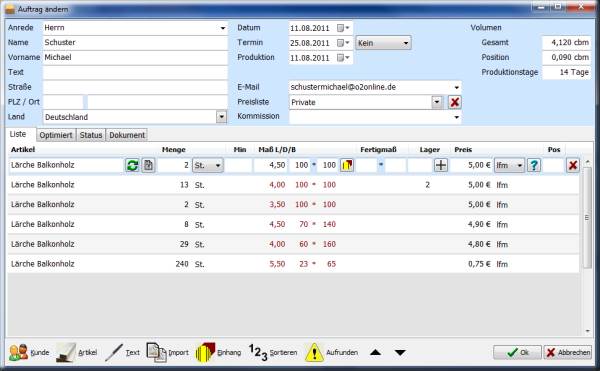Viewport: 600px width, 371px height.
Task: Click the Abbrechen button
Action: click(568, 352)
